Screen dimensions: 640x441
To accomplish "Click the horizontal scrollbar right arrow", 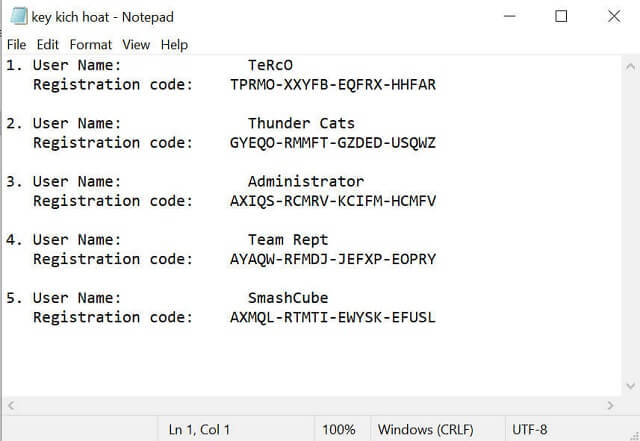I will coord(610,405).
